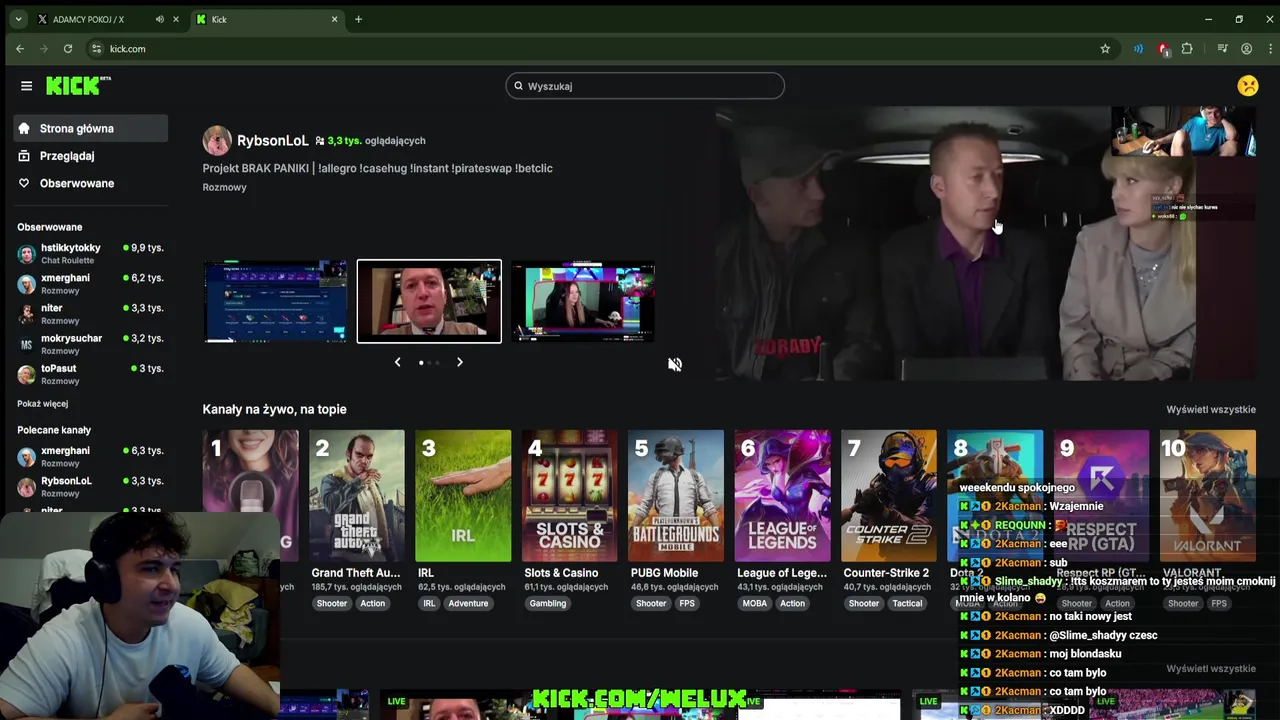The image size is (1280, 720).
Task: Click Wyświetl wszystkie next to top channels
Action: tap(1211, 410)
